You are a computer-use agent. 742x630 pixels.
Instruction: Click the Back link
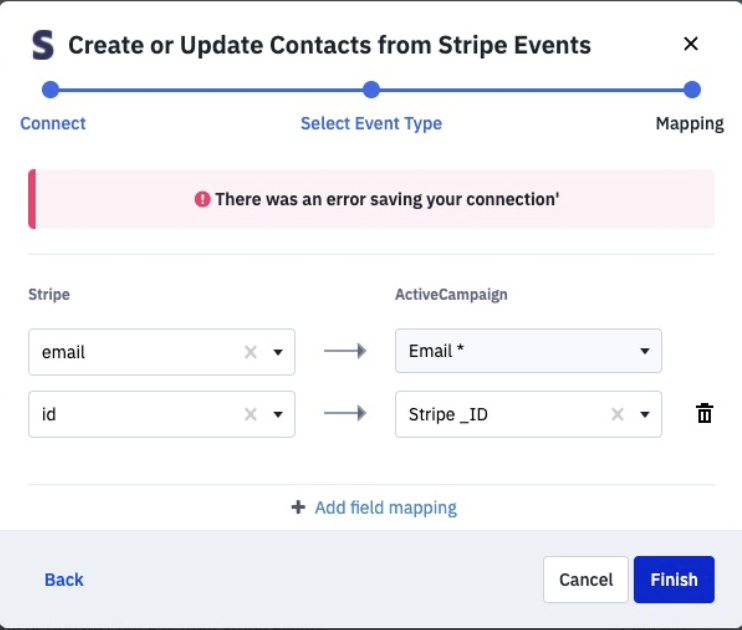pyautogui.click(x=64, y=579)
